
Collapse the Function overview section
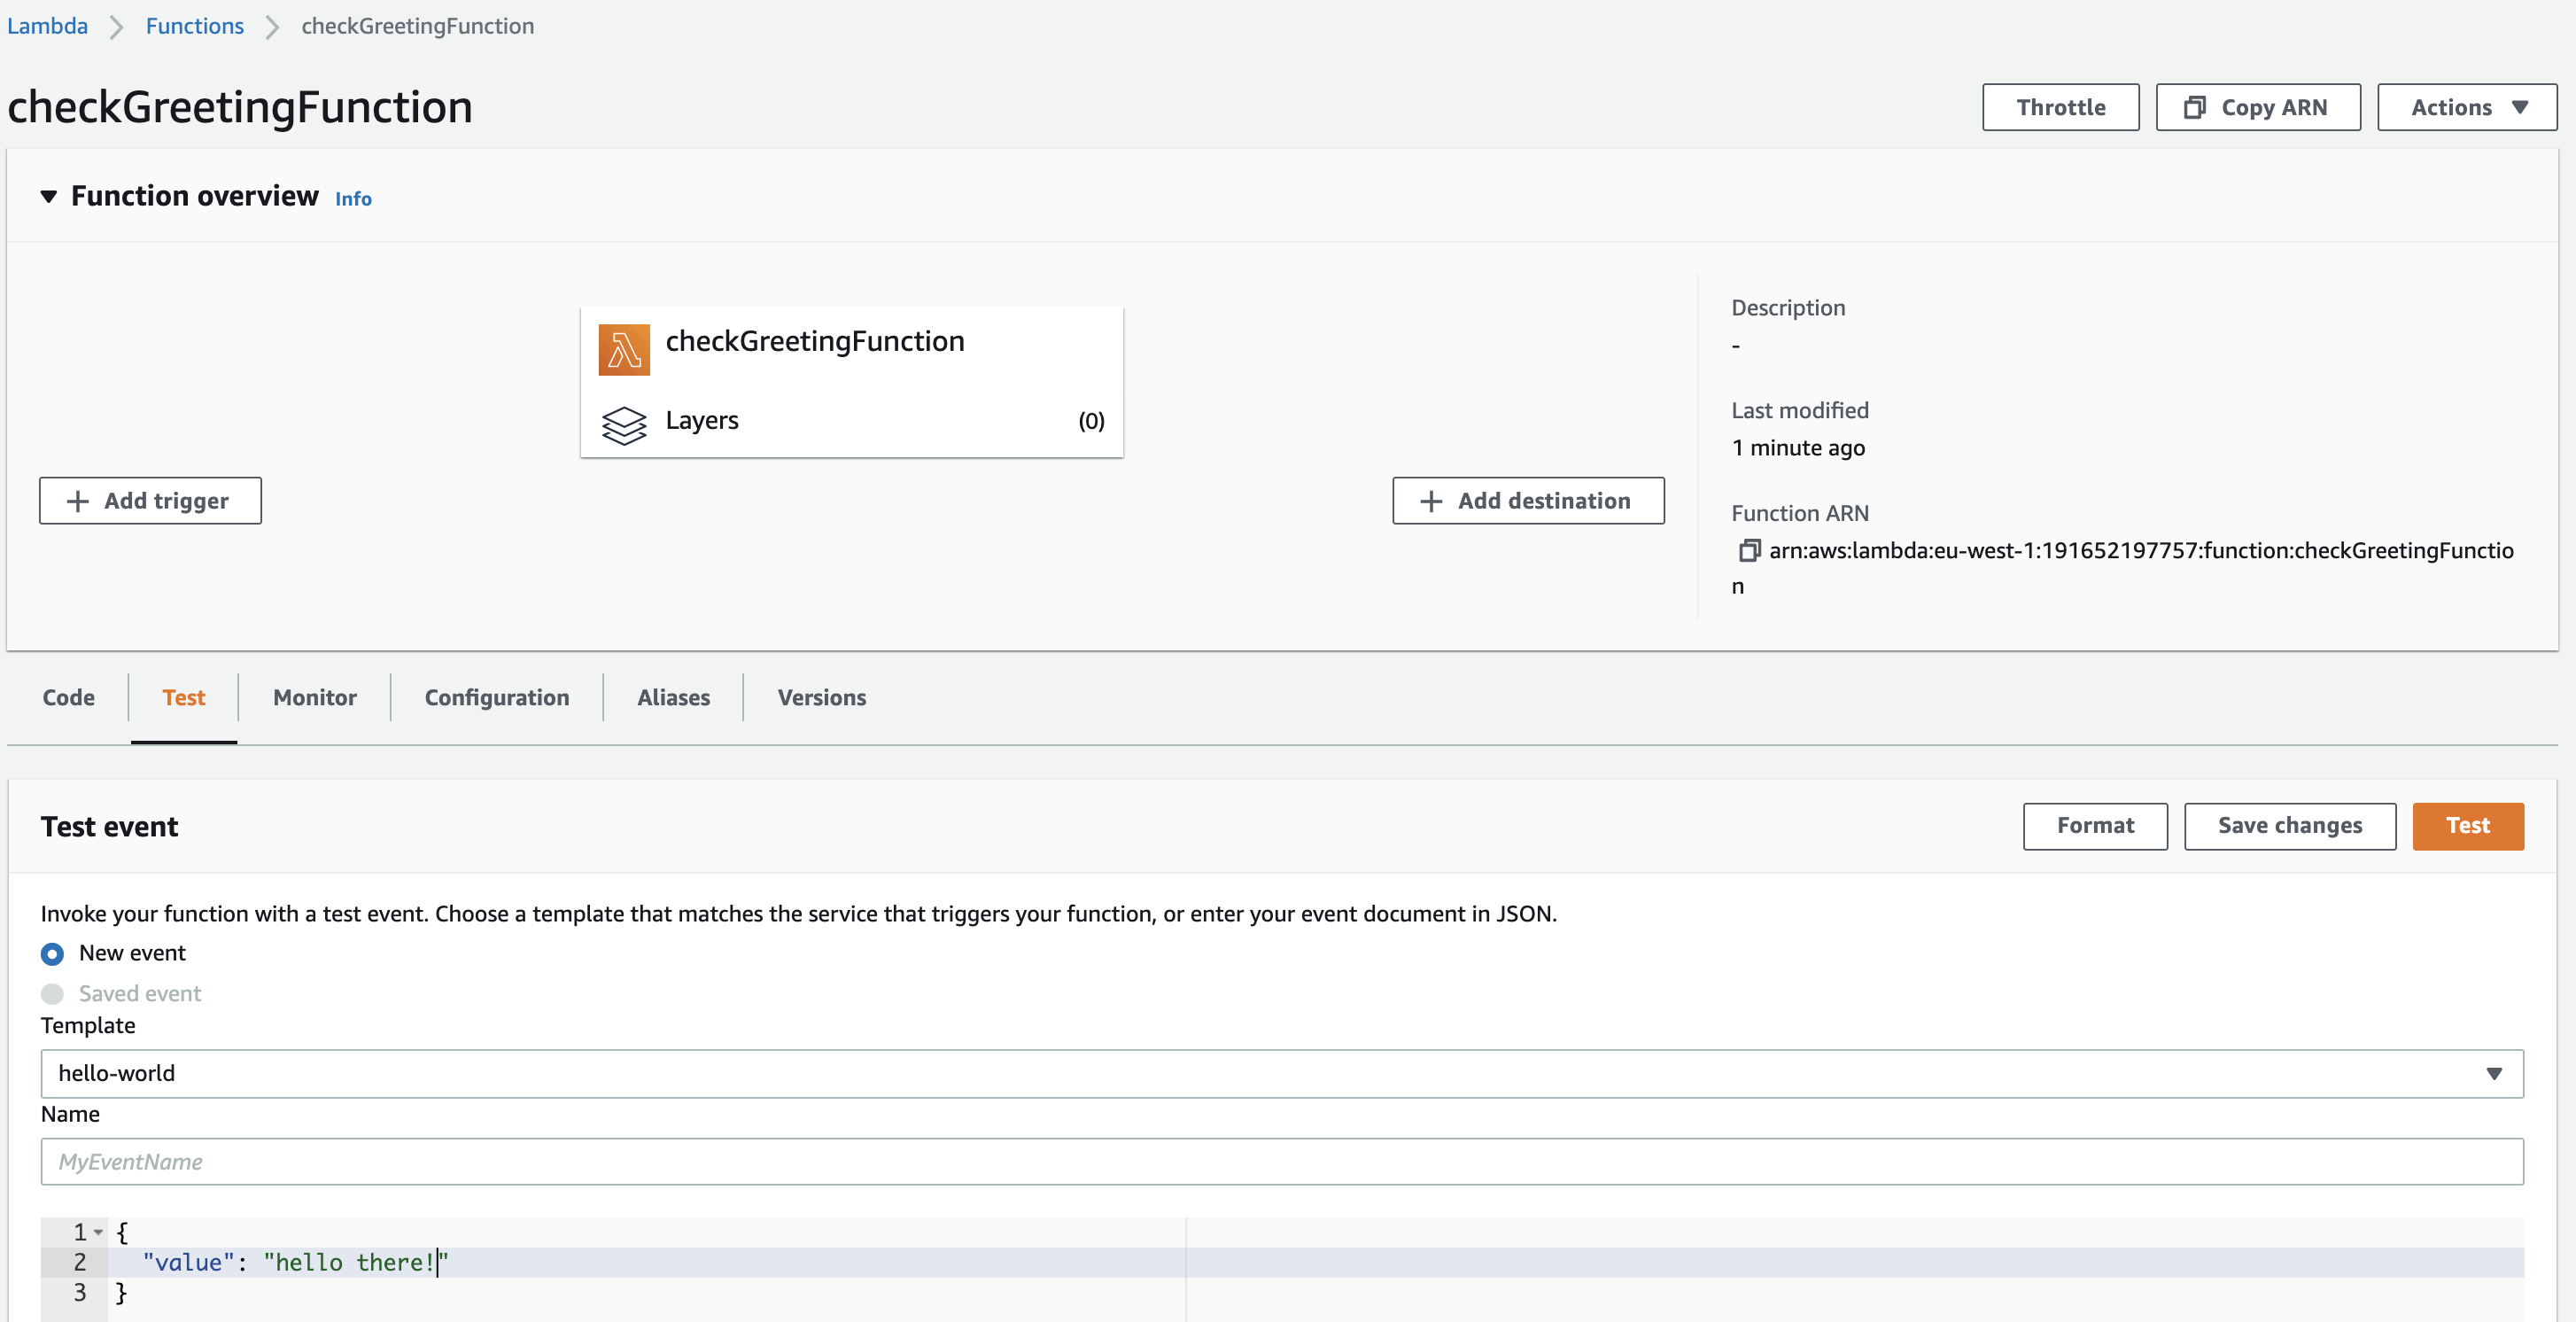click(x=48, y=196)
